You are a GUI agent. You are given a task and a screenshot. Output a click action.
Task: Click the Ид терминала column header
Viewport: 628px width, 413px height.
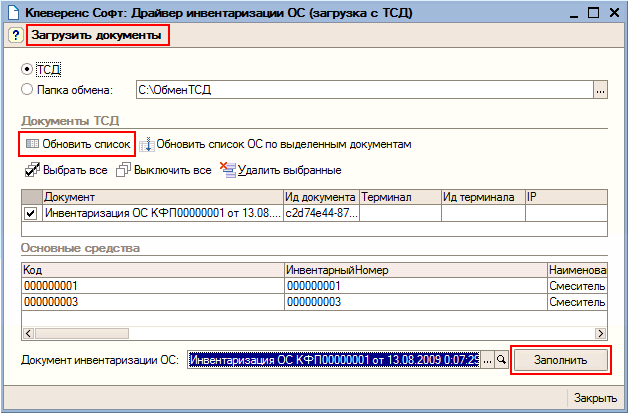point(483,197)
